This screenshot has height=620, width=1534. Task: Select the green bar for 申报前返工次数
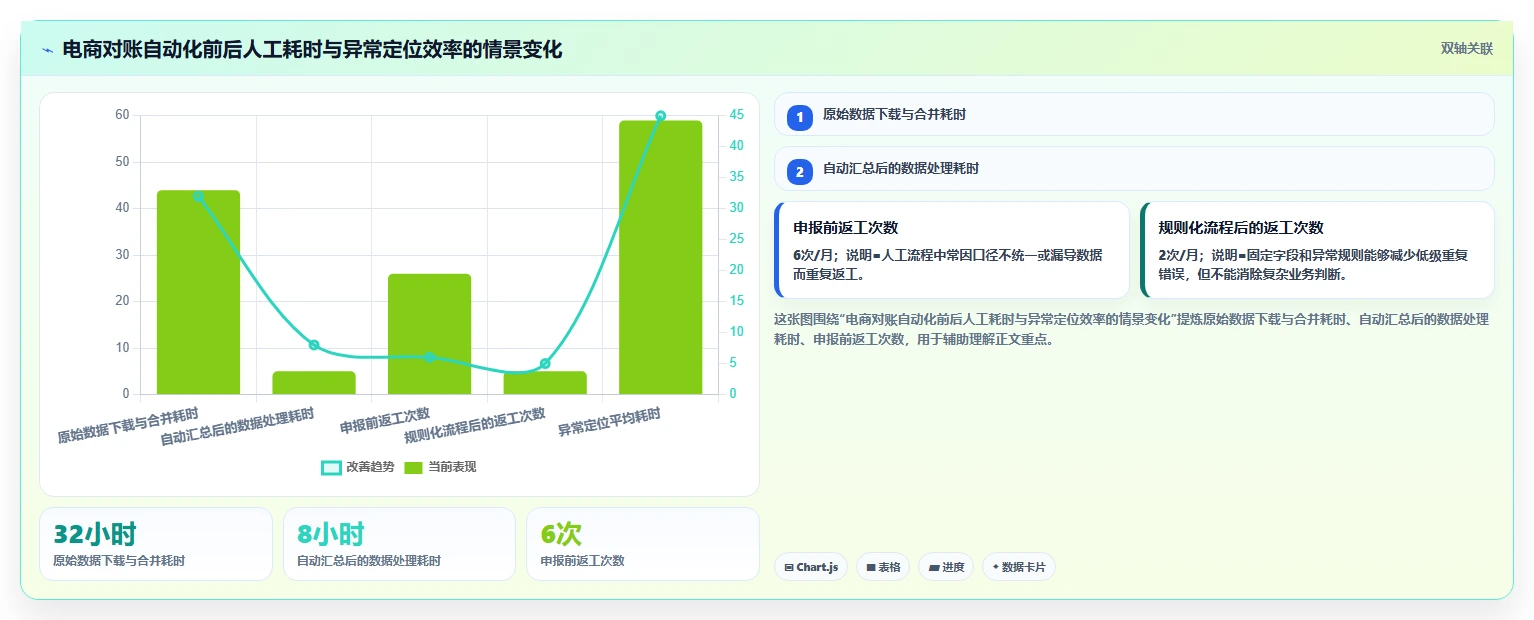[x=429, y=334]
